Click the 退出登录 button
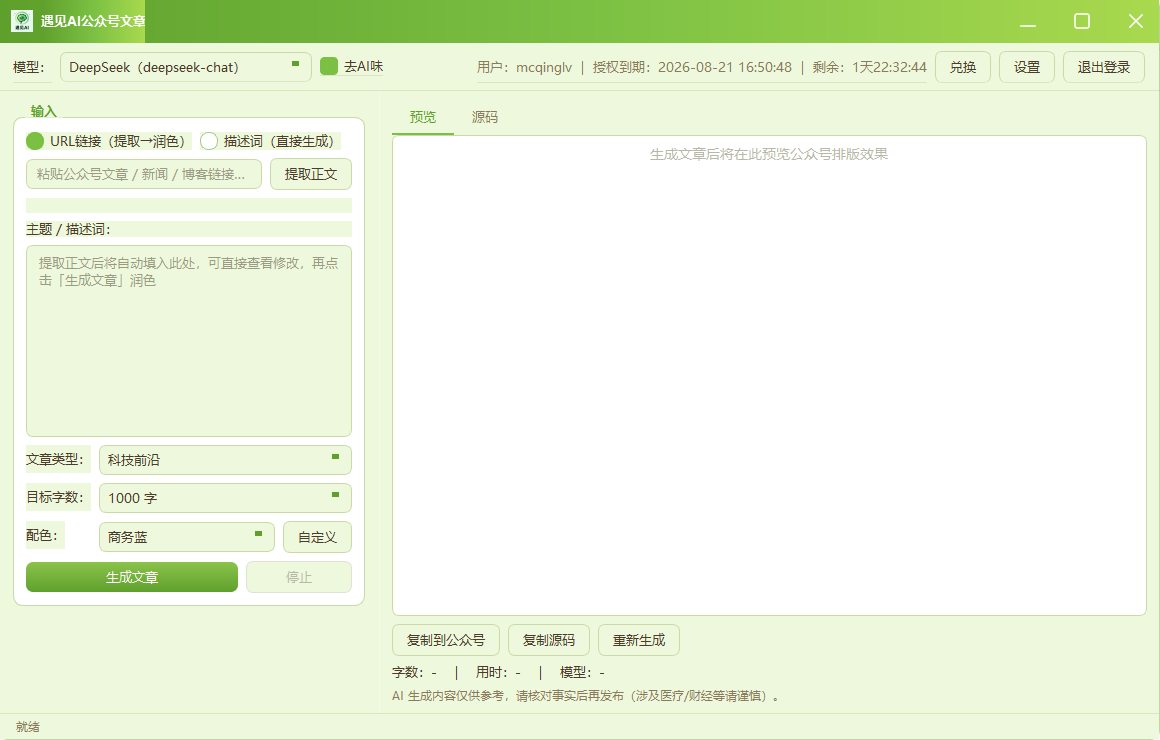This screenshot has width=1160, height=740. pyautogui.click(x=1104, y=67)
